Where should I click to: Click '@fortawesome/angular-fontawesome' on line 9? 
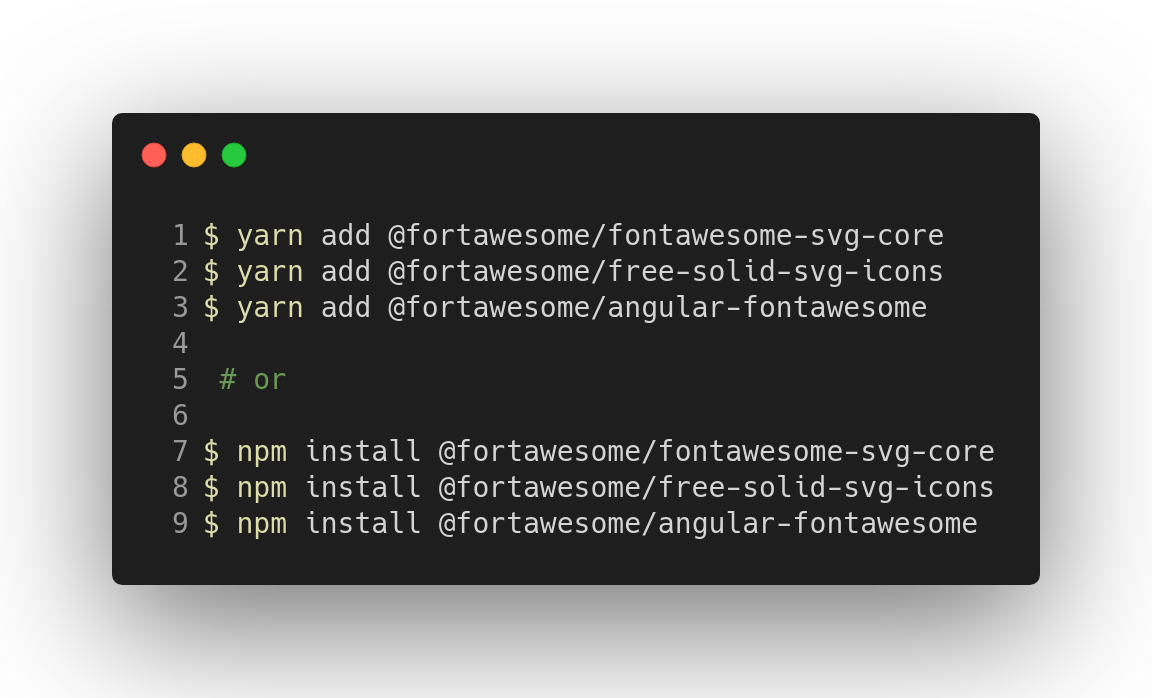coord(708,524)
